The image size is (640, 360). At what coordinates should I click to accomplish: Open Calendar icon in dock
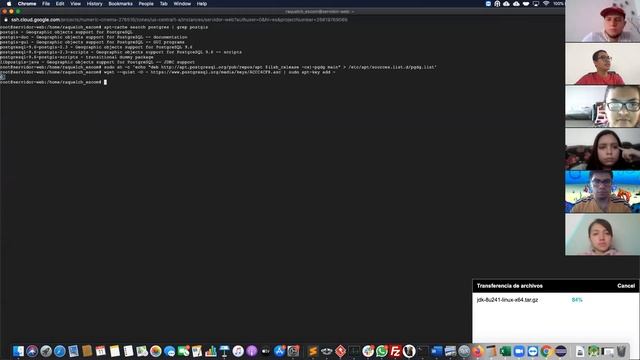coord(101,351)
